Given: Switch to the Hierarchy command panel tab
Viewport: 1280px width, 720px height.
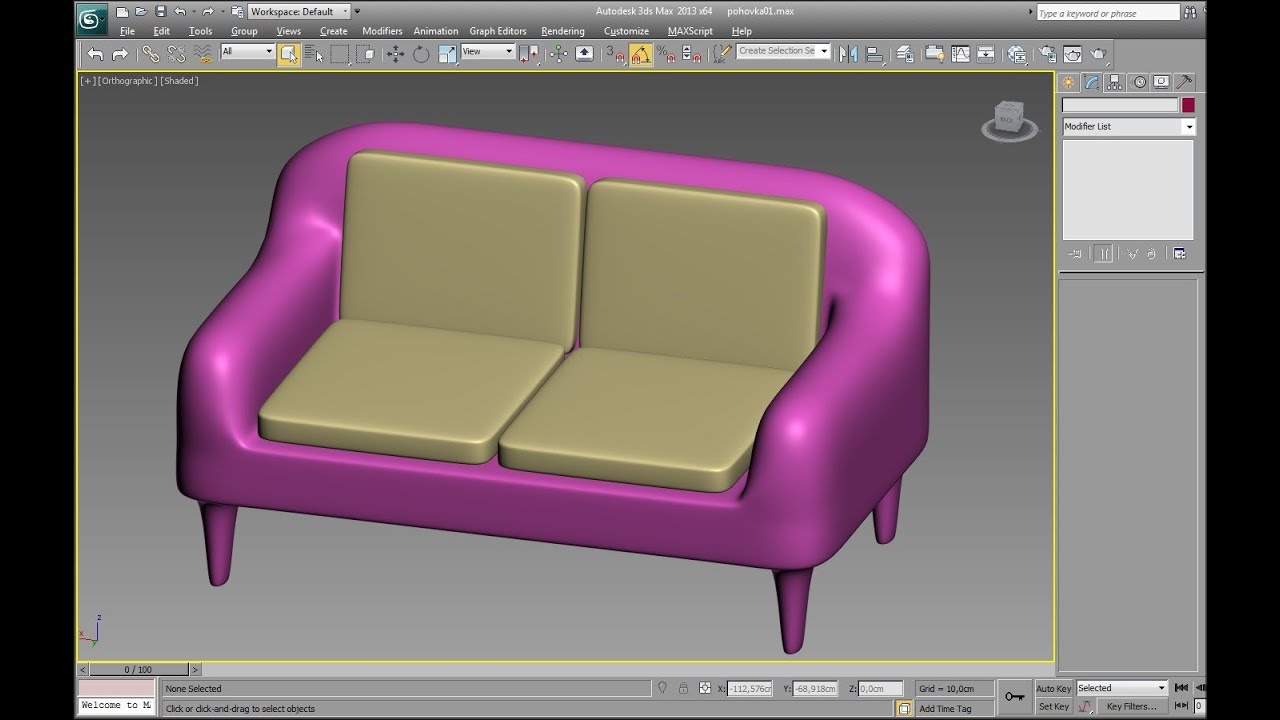Looking at the screenshot, I should point(1115,82).
